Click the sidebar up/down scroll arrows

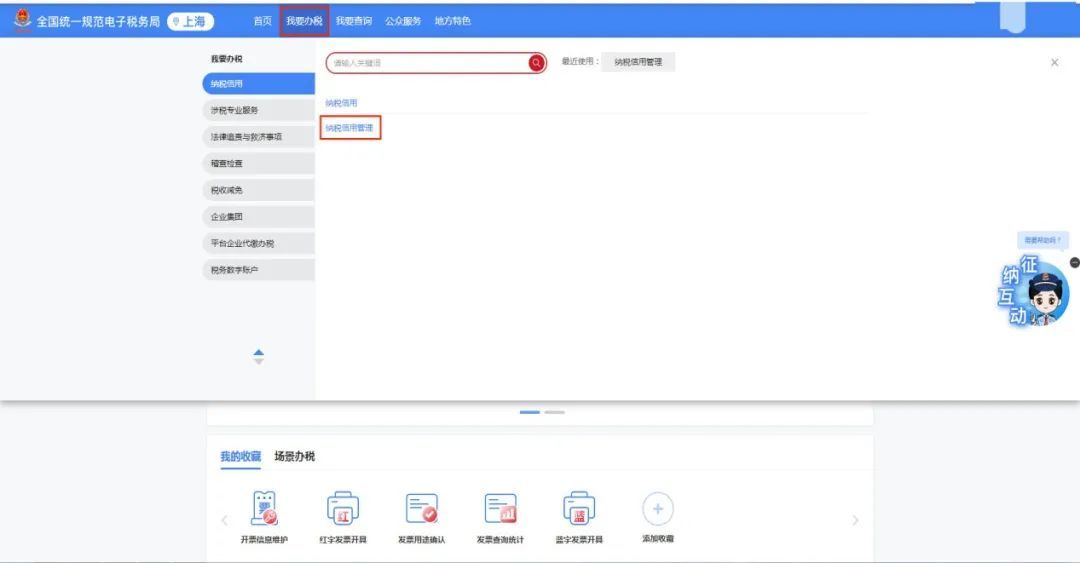point(259,356)
